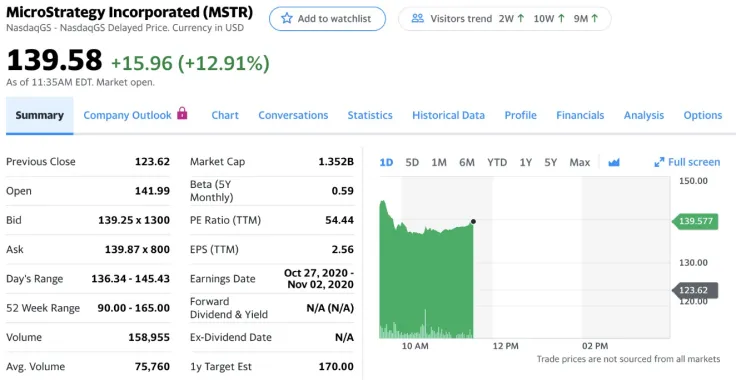The height and width of the screenshot is (380, 736).
Task: Click the current price dot on chart
Action: [x=473, y=221]
